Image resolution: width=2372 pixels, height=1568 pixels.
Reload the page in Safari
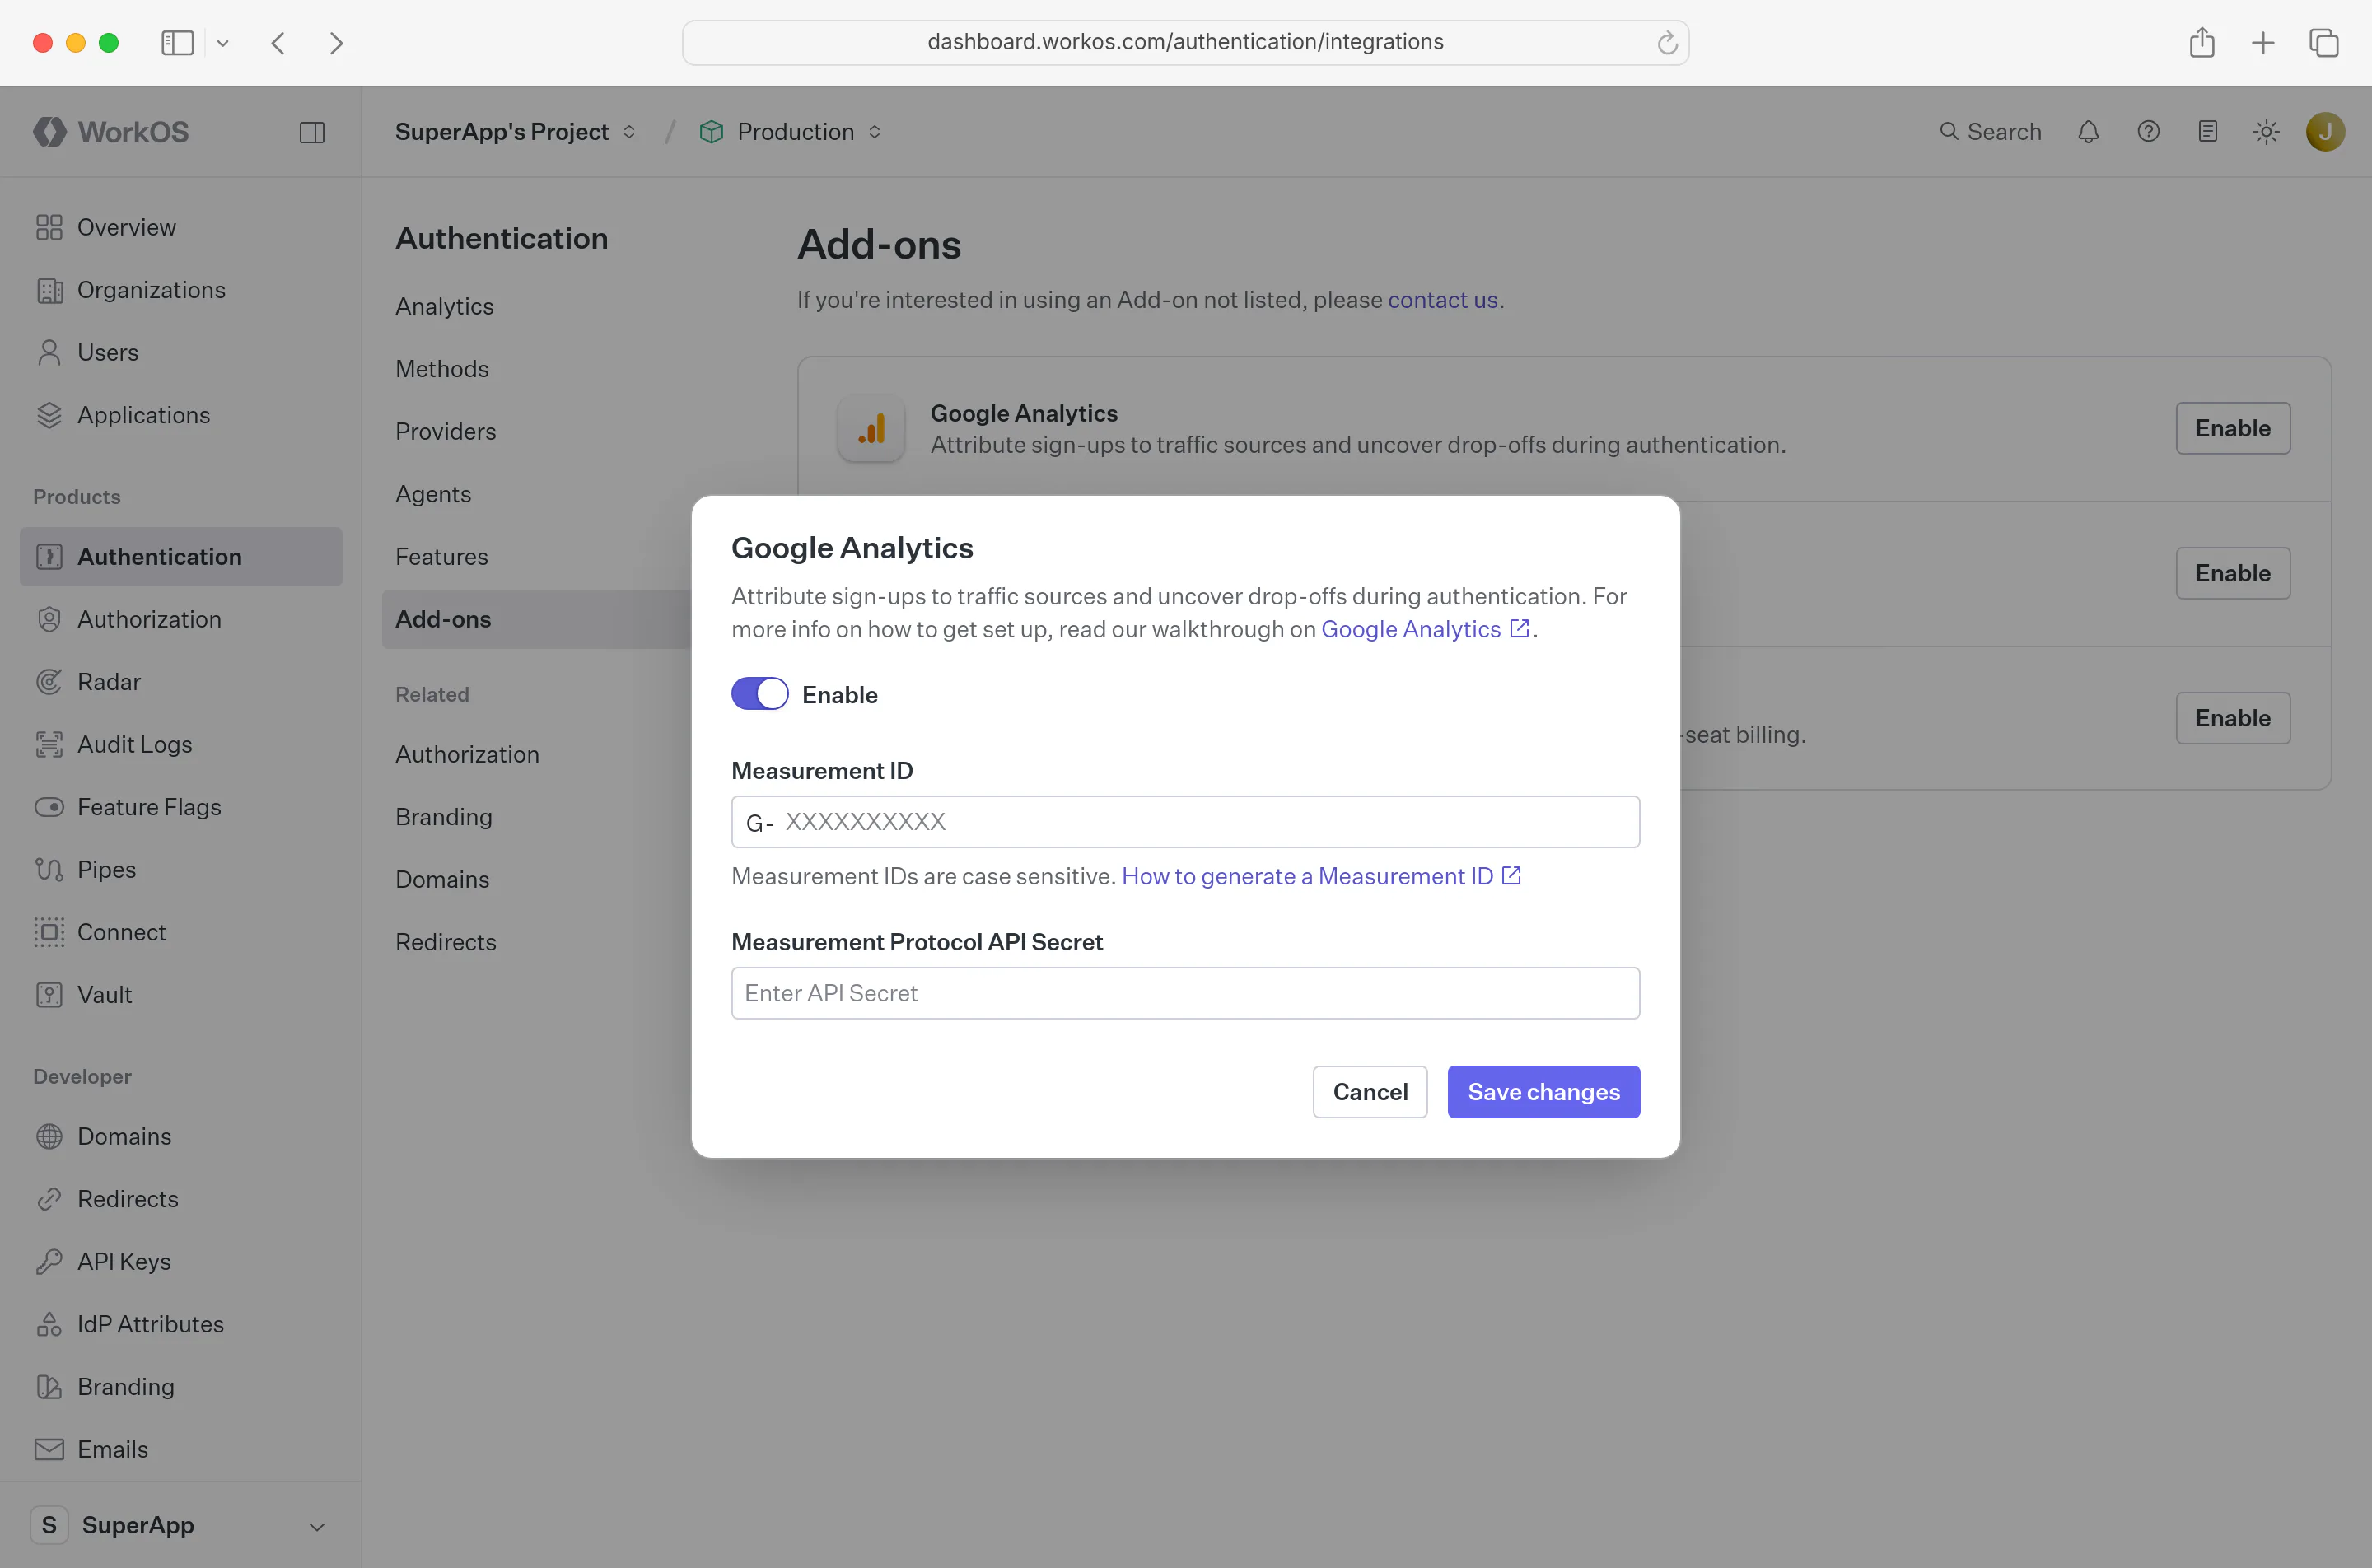pyautogui.click(x=1666, y=43)
